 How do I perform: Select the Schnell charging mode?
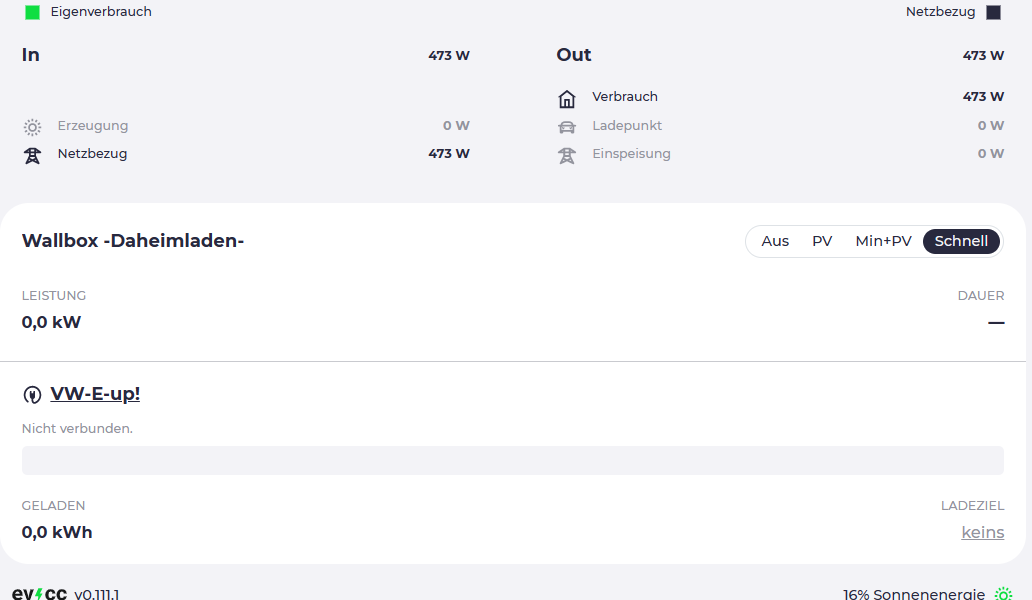961,241
